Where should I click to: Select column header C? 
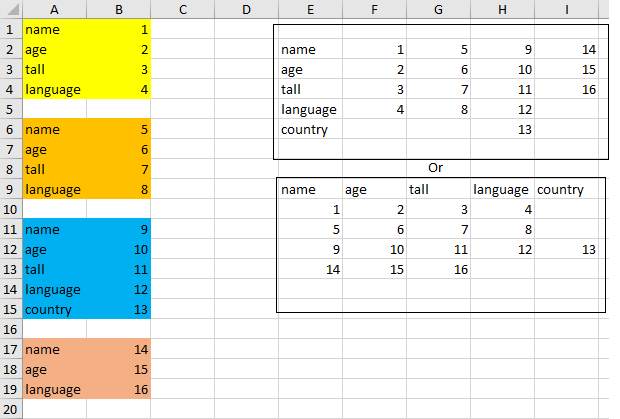coord(183,10)
